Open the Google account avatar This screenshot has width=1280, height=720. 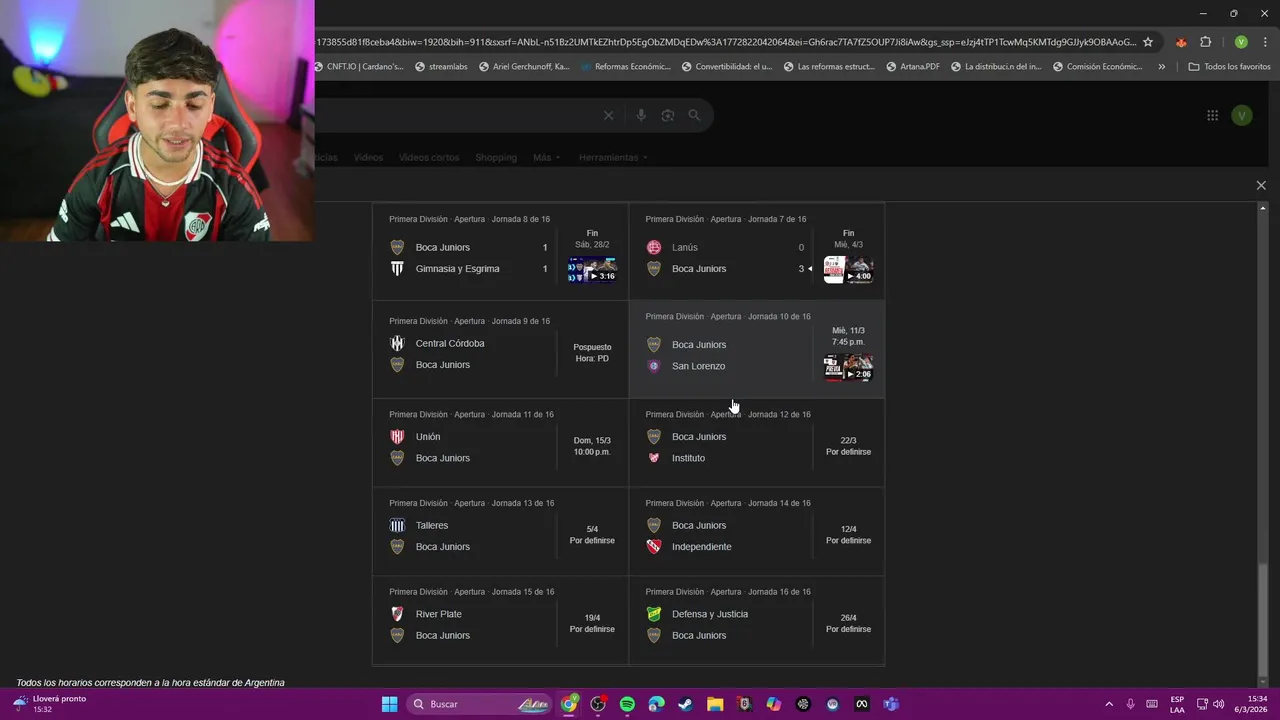(x=1241, y=115)
